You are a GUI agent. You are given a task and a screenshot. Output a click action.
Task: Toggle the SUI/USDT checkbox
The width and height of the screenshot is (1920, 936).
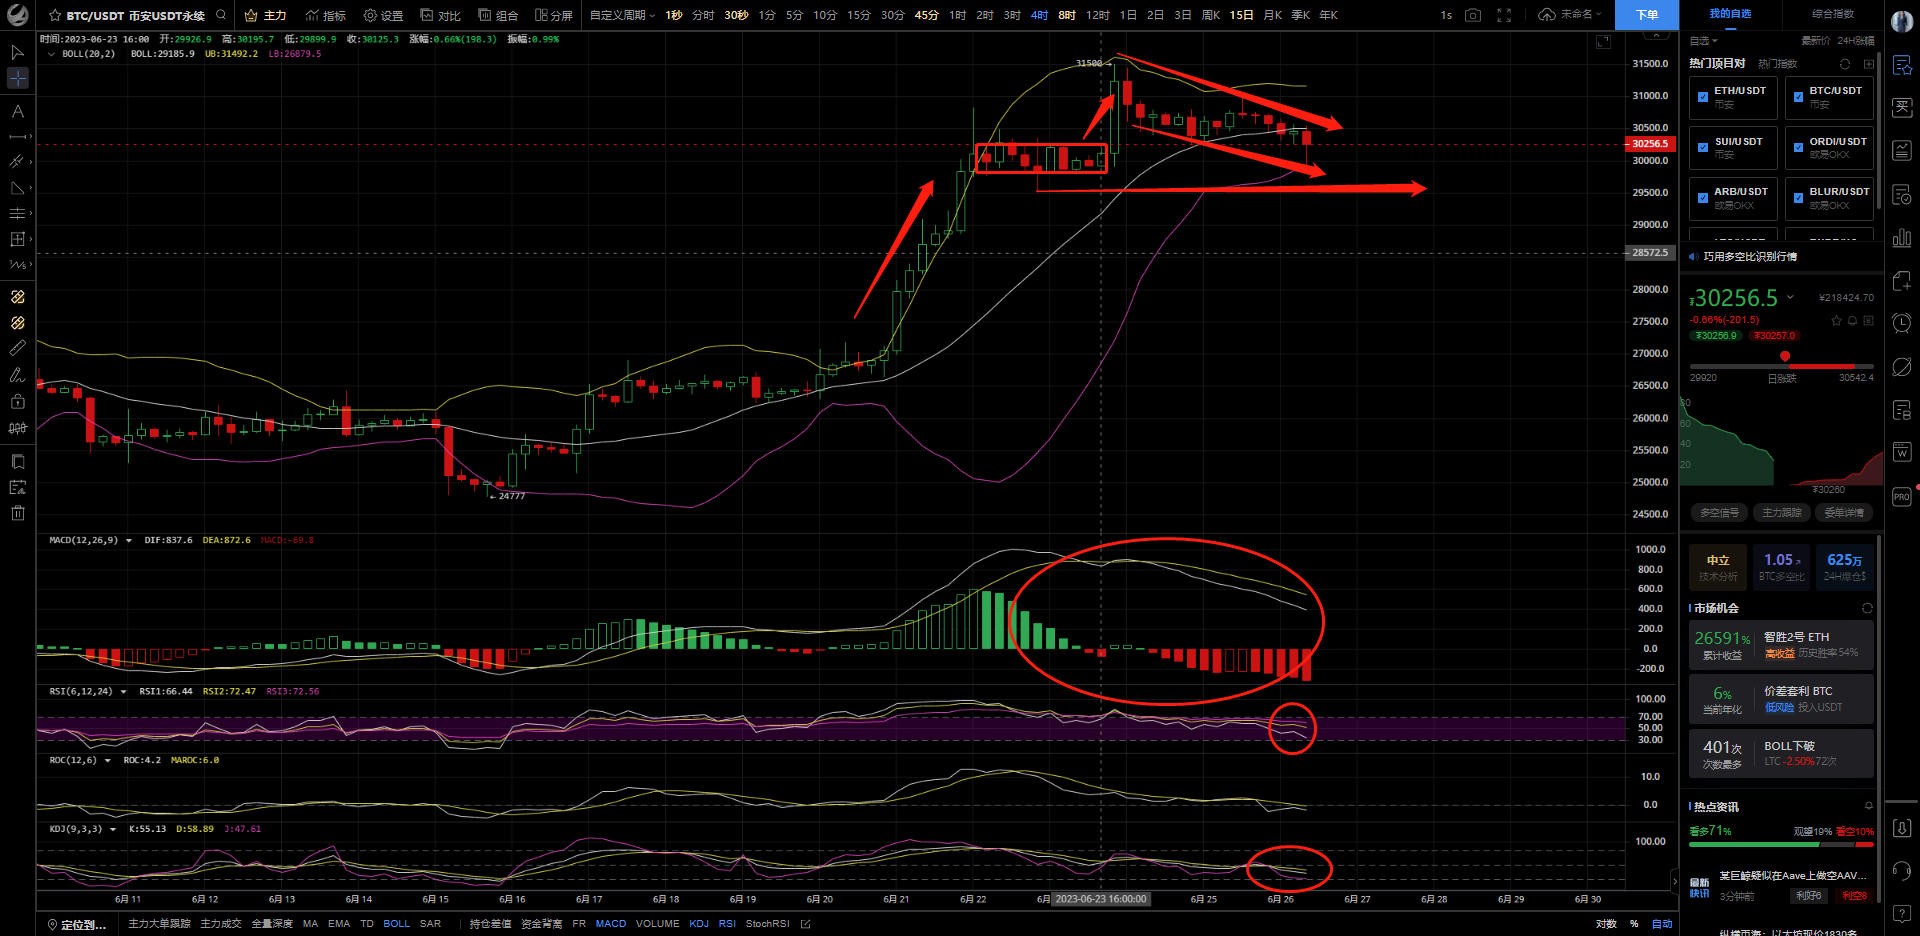coord(1703,148)
